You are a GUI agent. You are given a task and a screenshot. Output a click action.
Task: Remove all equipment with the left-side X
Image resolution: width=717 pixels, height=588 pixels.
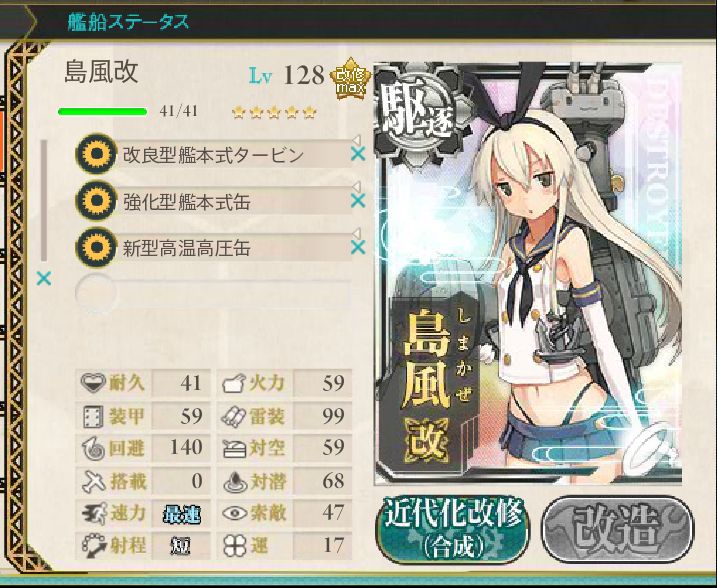44,278
